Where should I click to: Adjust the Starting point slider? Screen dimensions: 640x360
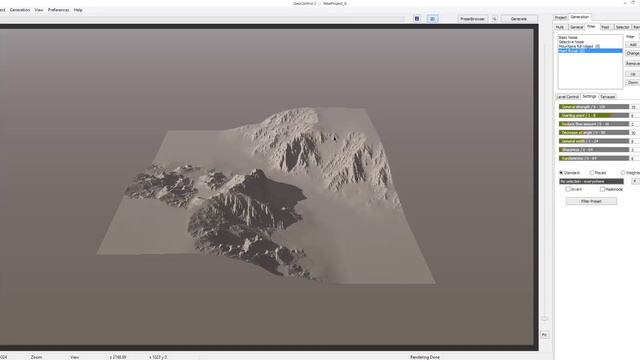(594, 115)
